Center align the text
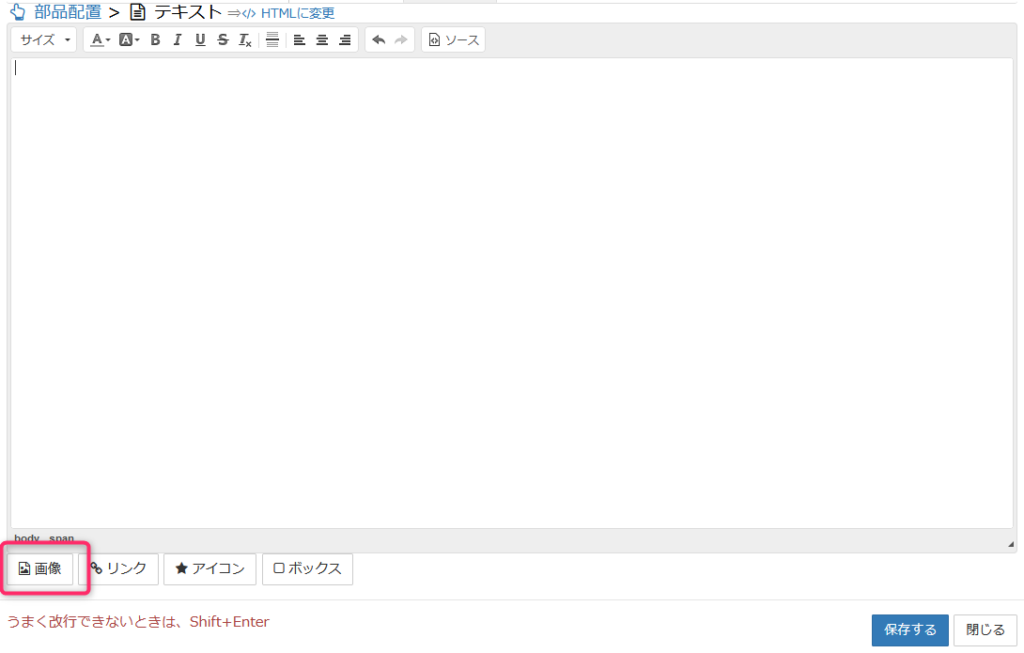 click(322, 40)
